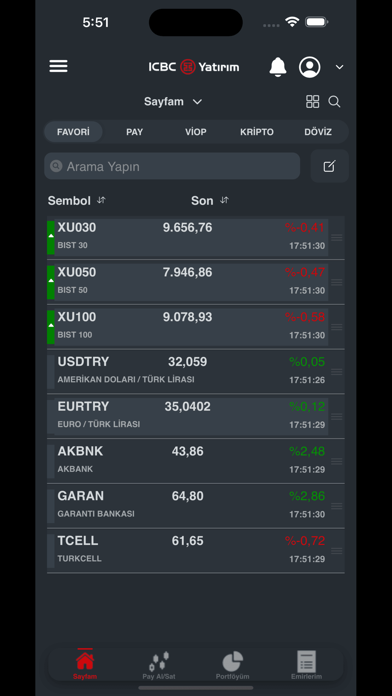
Task: Click the 9.078,93 XU100 value
Action: [187, 317]
